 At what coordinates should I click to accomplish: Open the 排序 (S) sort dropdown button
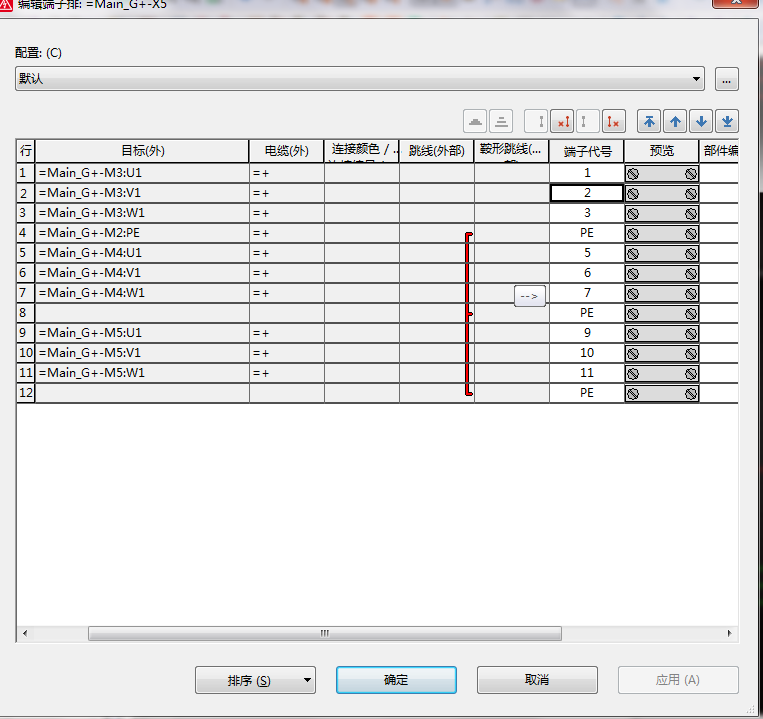point(255,680)
